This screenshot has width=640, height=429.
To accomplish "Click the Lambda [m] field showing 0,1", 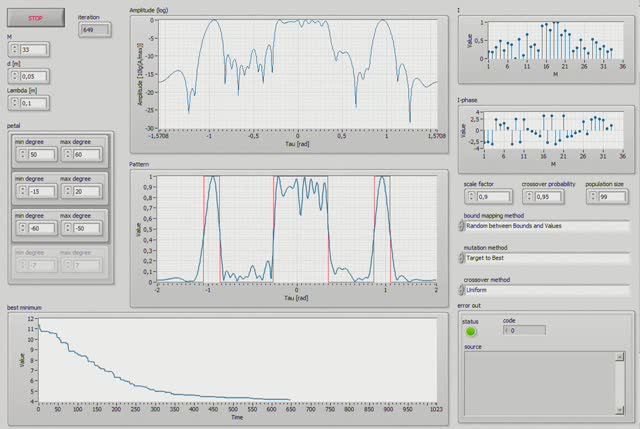I will pos(33,103).
